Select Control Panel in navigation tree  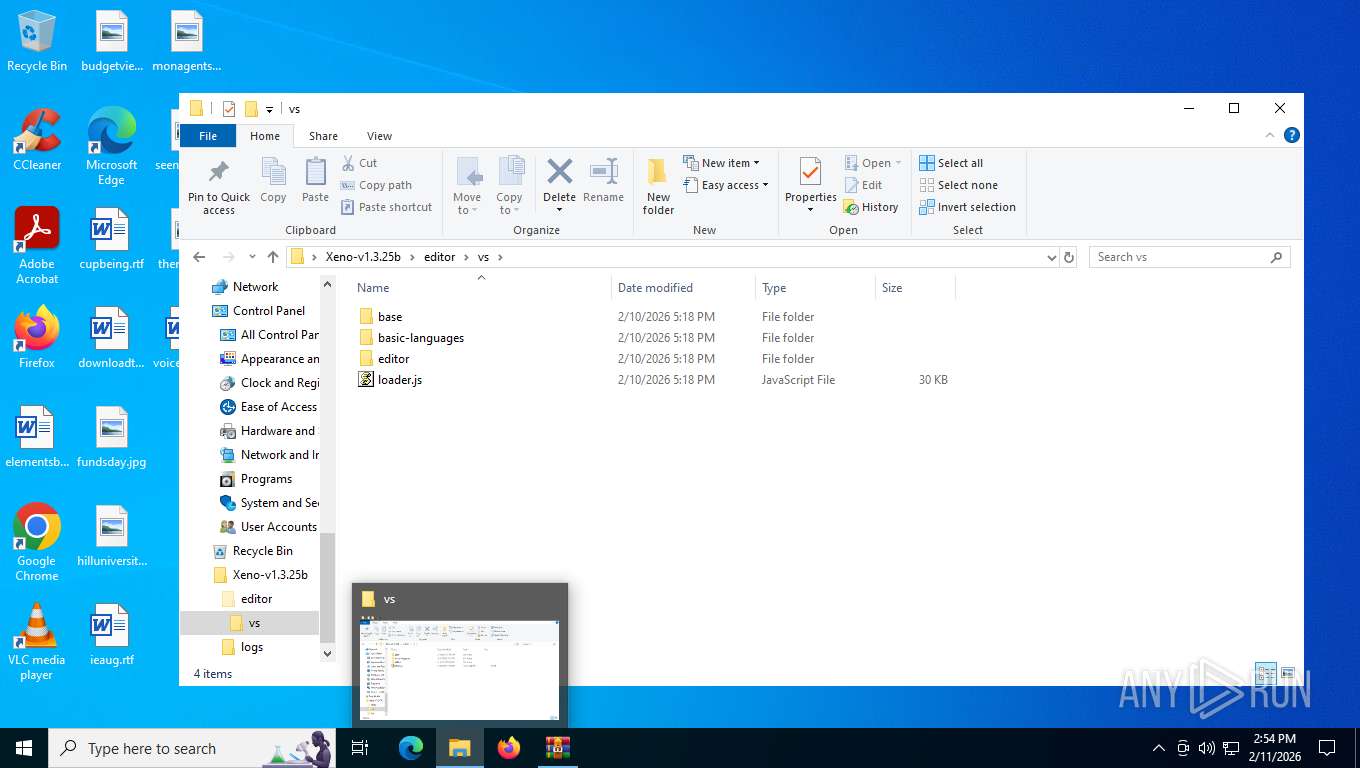[x=268, y=311]
